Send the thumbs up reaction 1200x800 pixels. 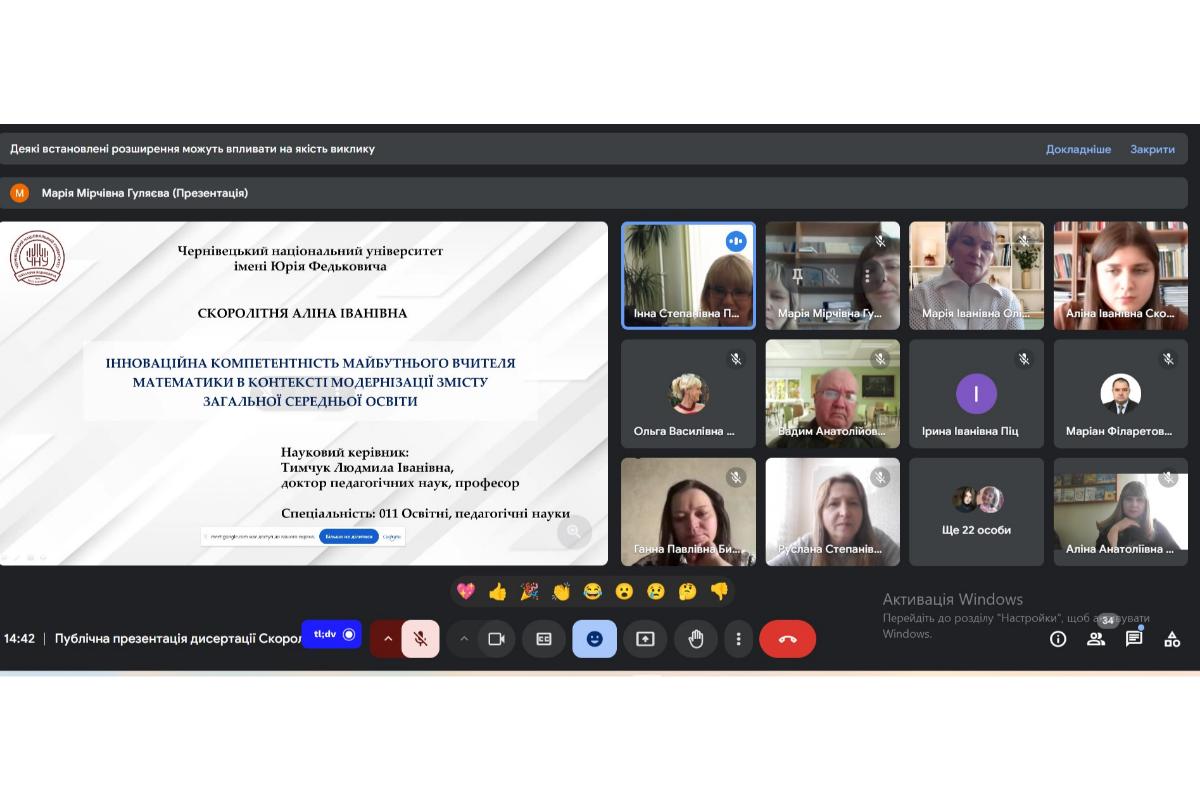pyautogui.click(x=498, y=591)
